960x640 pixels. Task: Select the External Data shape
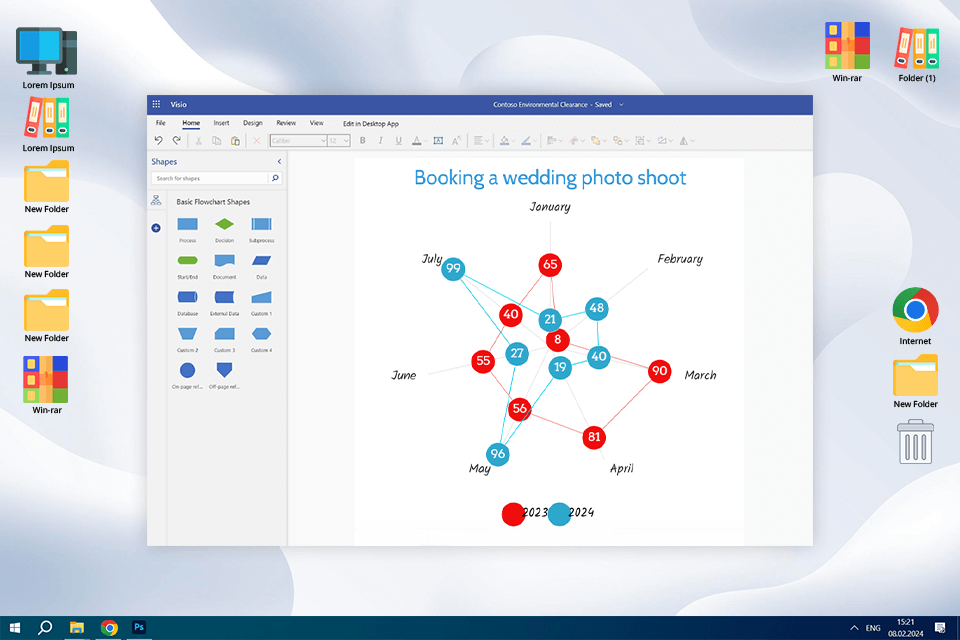[225, 297]
